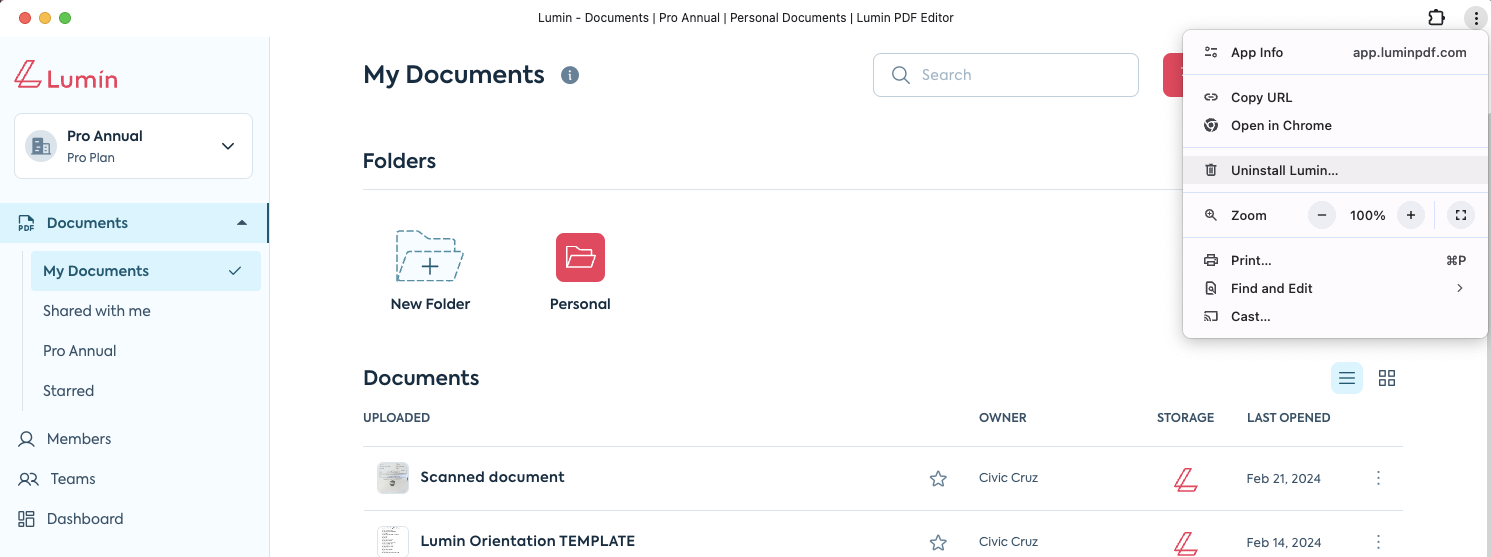1491x557 pixels.
Task: Open the Scanned document title
Action: pyautogui.click(x=493, y=477)
